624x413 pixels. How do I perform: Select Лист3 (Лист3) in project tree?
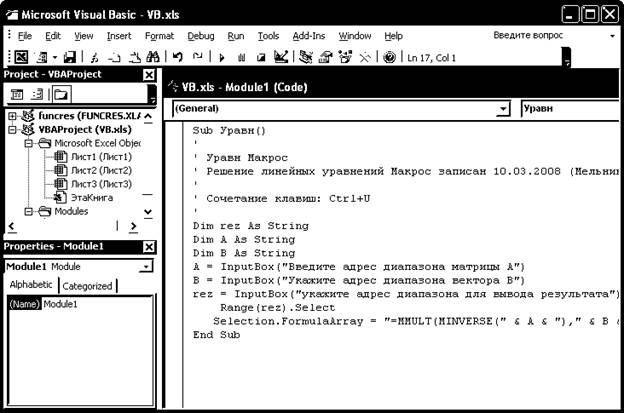101,184
